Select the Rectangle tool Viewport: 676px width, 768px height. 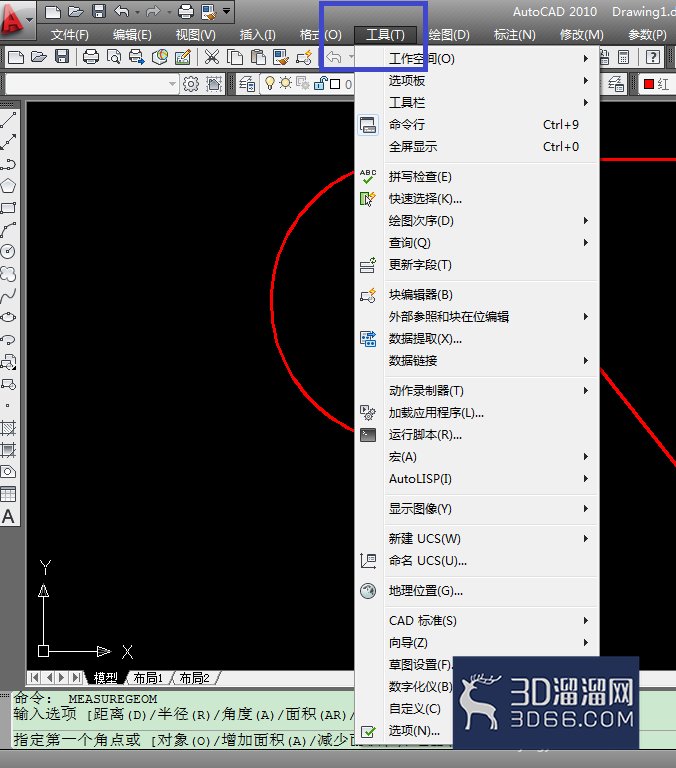(x=8, y=208)
